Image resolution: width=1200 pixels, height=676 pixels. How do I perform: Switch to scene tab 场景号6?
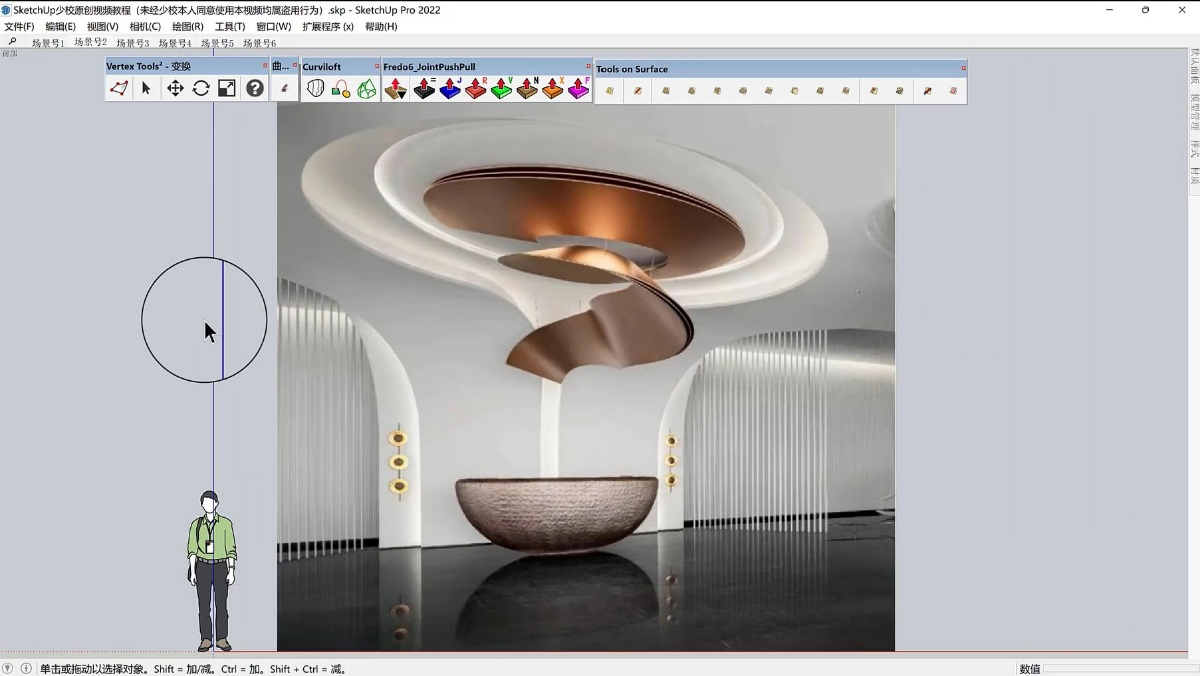pos(259,43)
